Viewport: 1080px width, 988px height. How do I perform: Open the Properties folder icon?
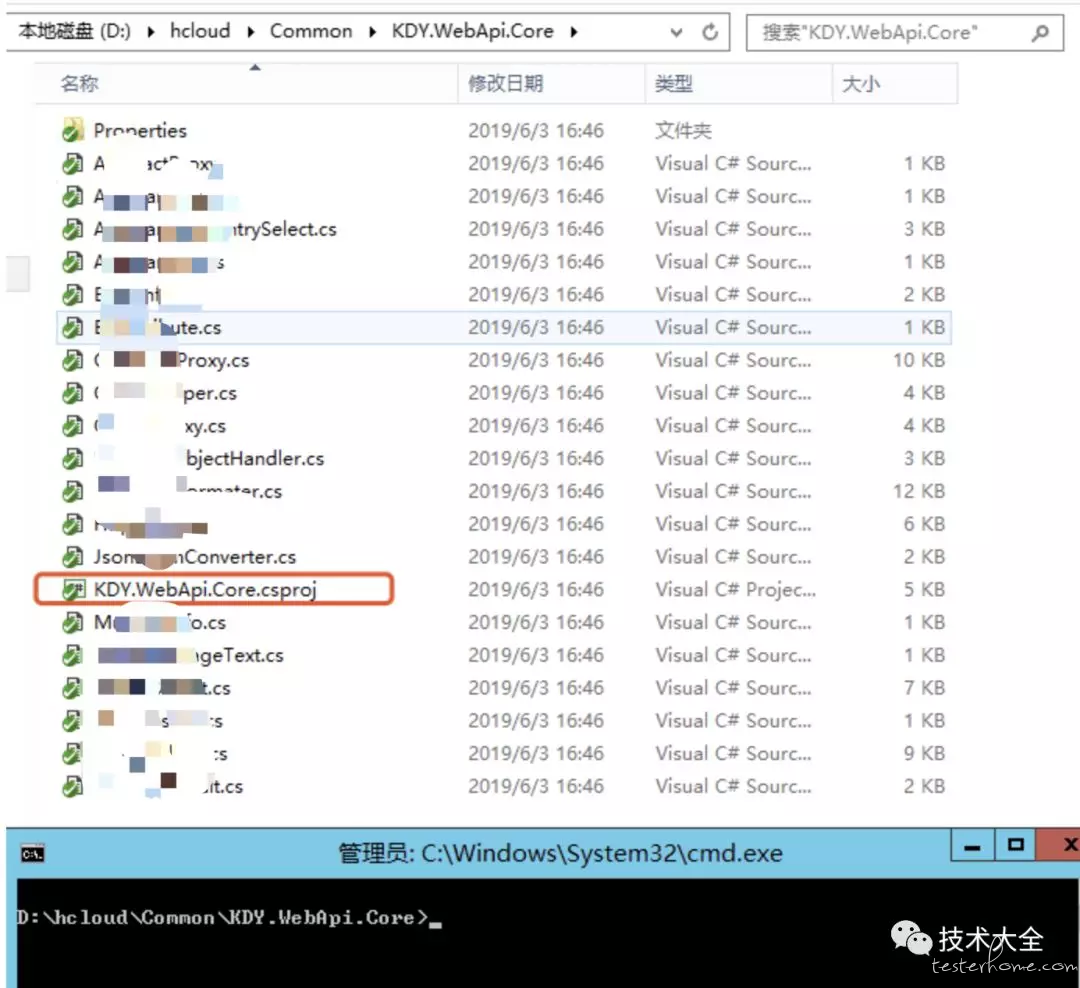72,130
